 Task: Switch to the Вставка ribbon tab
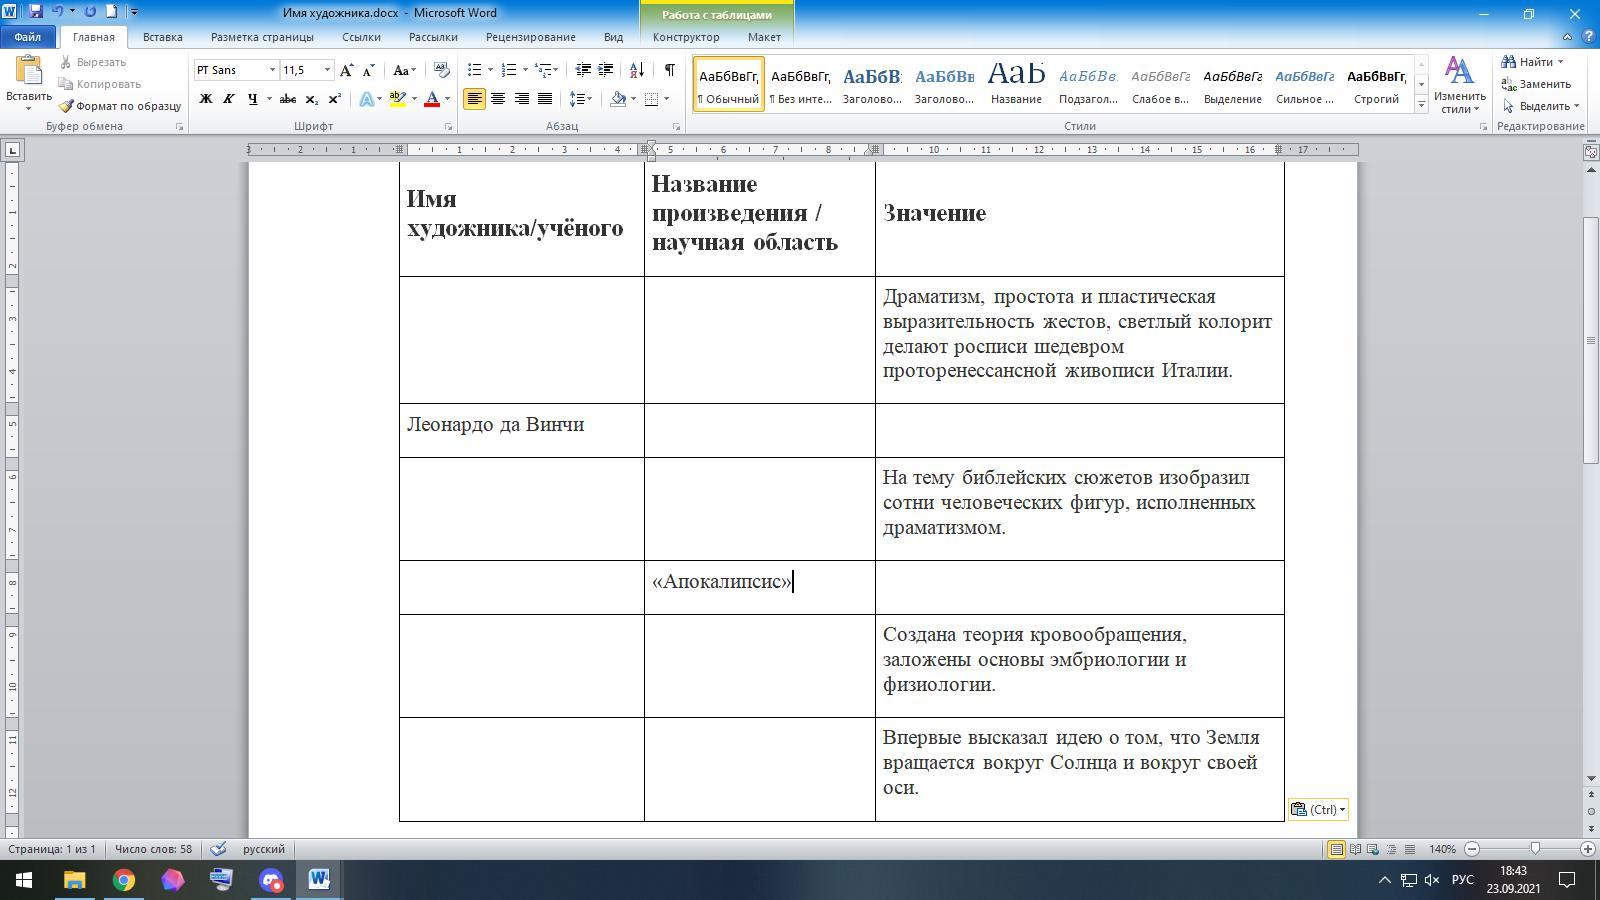coord(162,37)
